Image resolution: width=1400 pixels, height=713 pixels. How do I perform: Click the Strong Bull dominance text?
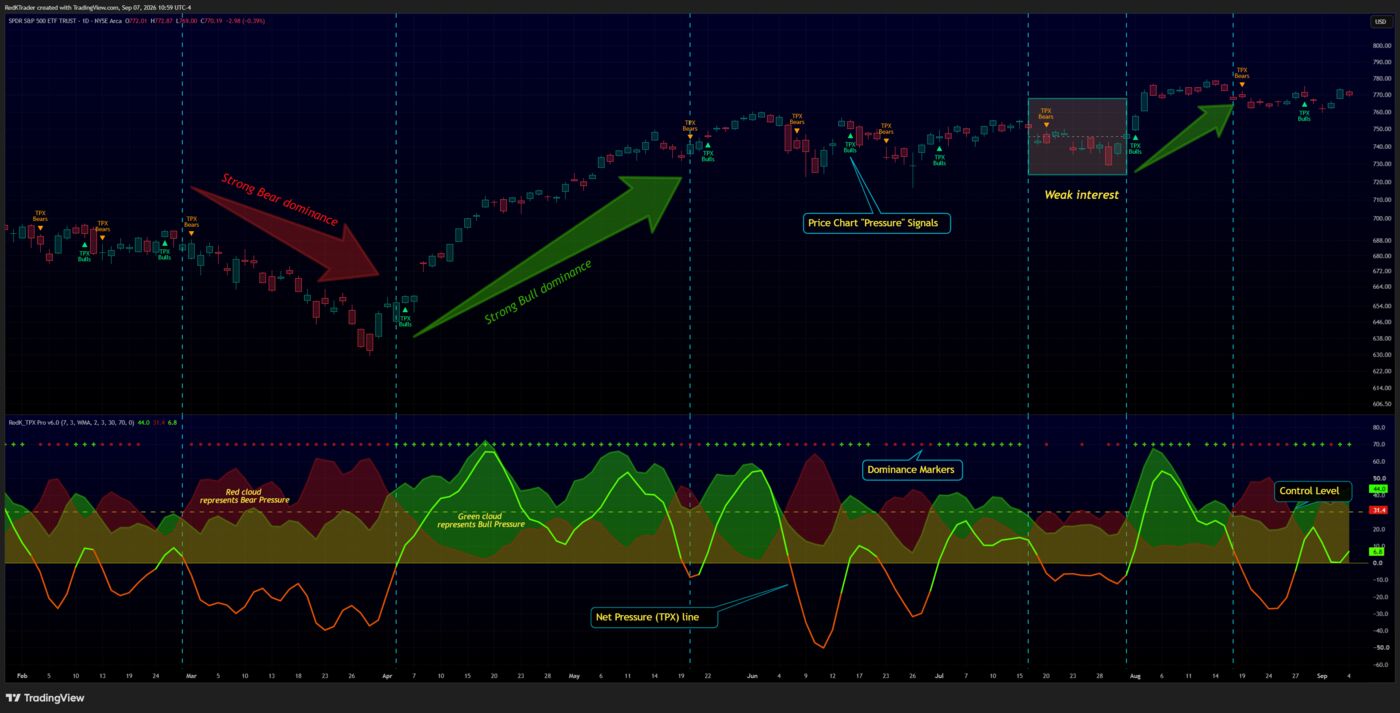[x=538, y=291]
